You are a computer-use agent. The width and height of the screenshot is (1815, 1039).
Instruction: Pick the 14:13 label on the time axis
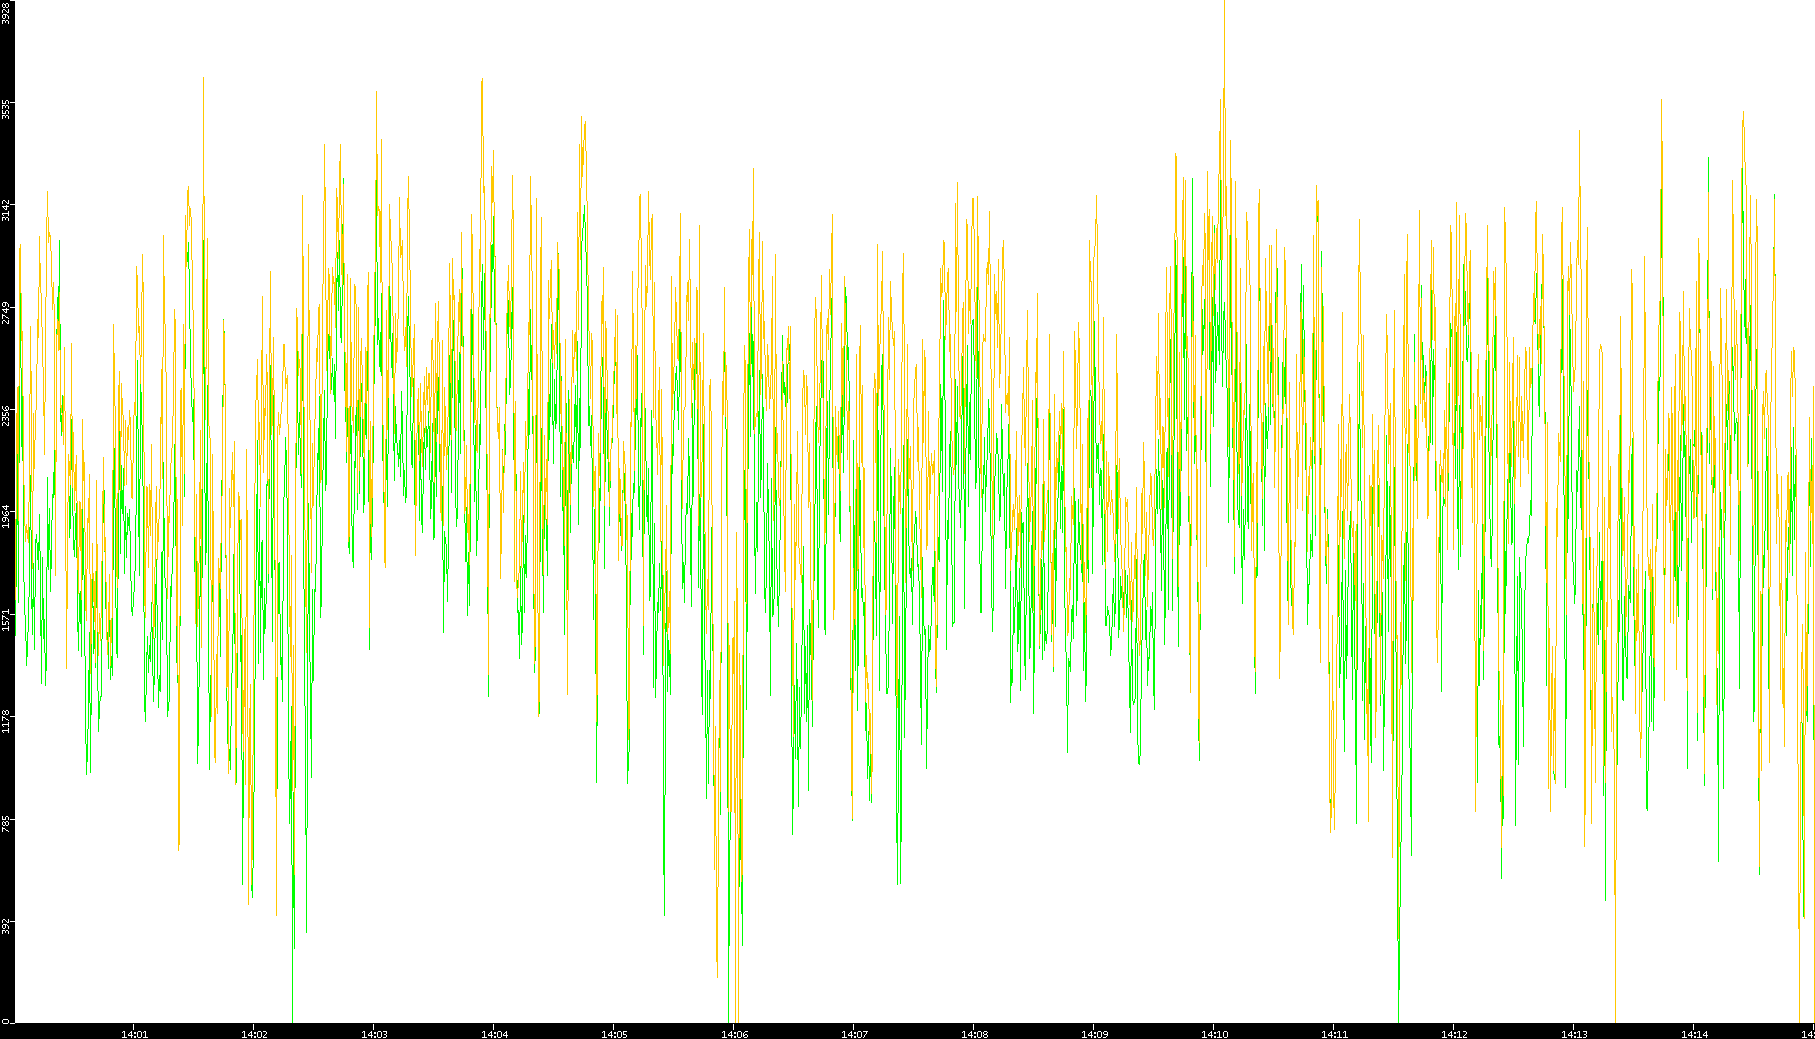pyautogui.click(x=1574, y=1034)
